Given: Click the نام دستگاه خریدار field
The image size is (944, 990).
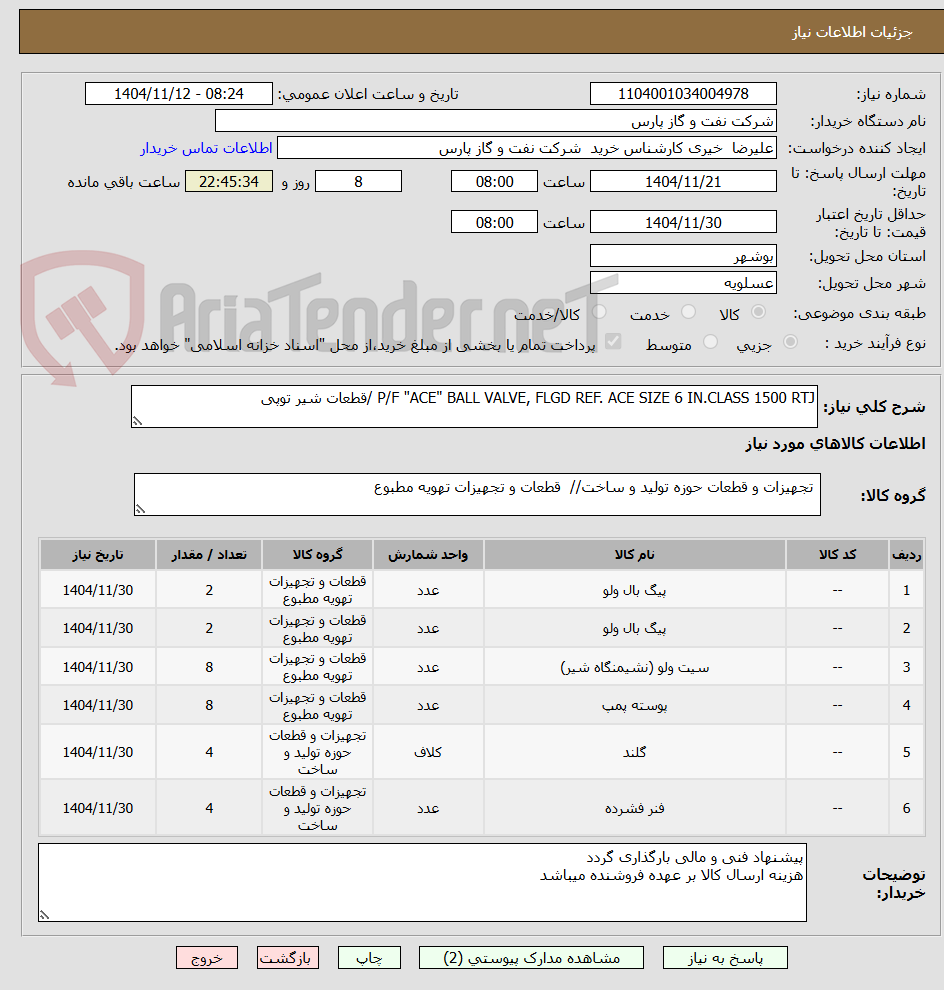Looking at the screenshot, I should (496, 121).
